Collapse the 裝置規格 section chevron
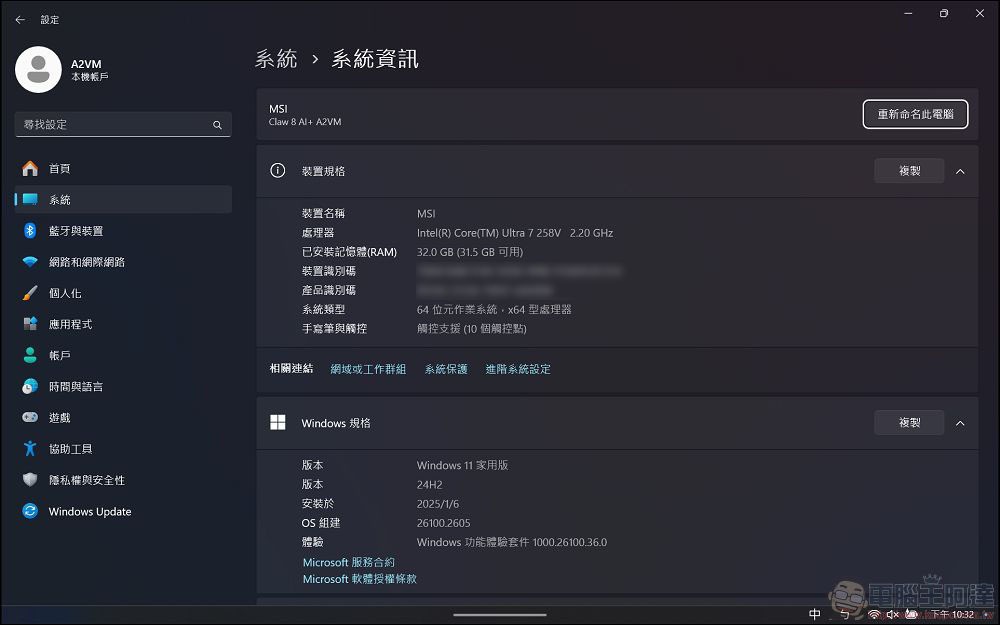The image size is (1000, 625). coord(960,172)
